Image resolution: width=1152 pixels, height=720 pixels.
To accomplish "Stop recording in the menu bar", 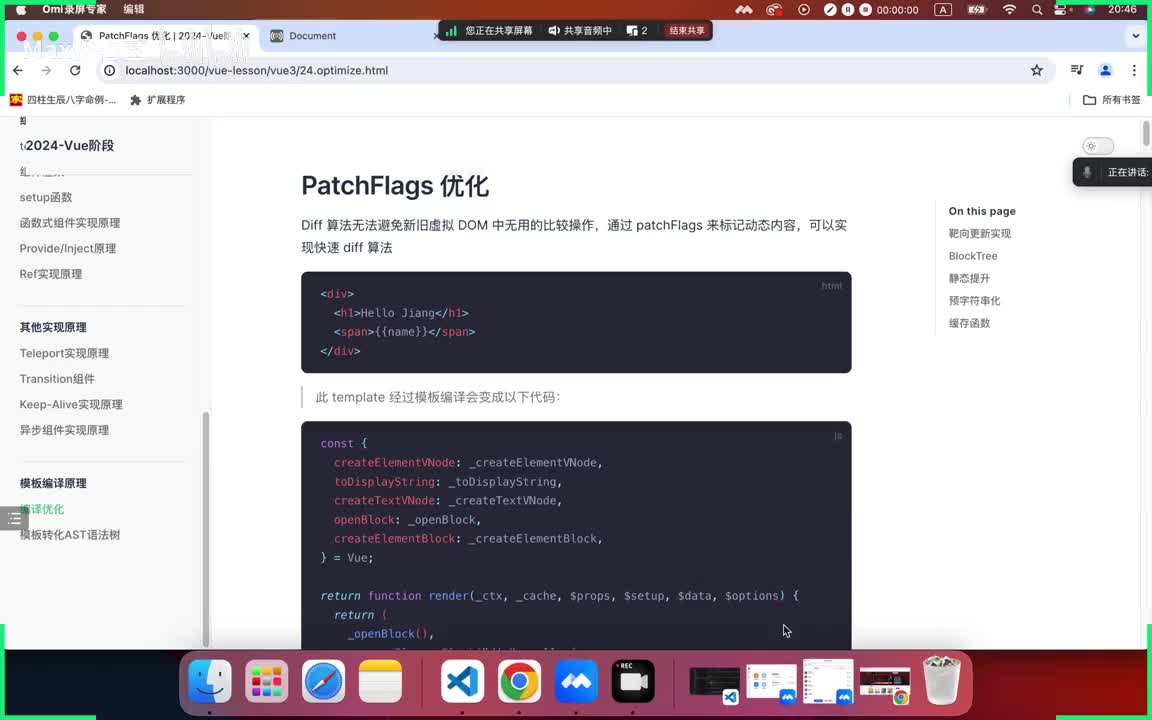I will point(865,10).
